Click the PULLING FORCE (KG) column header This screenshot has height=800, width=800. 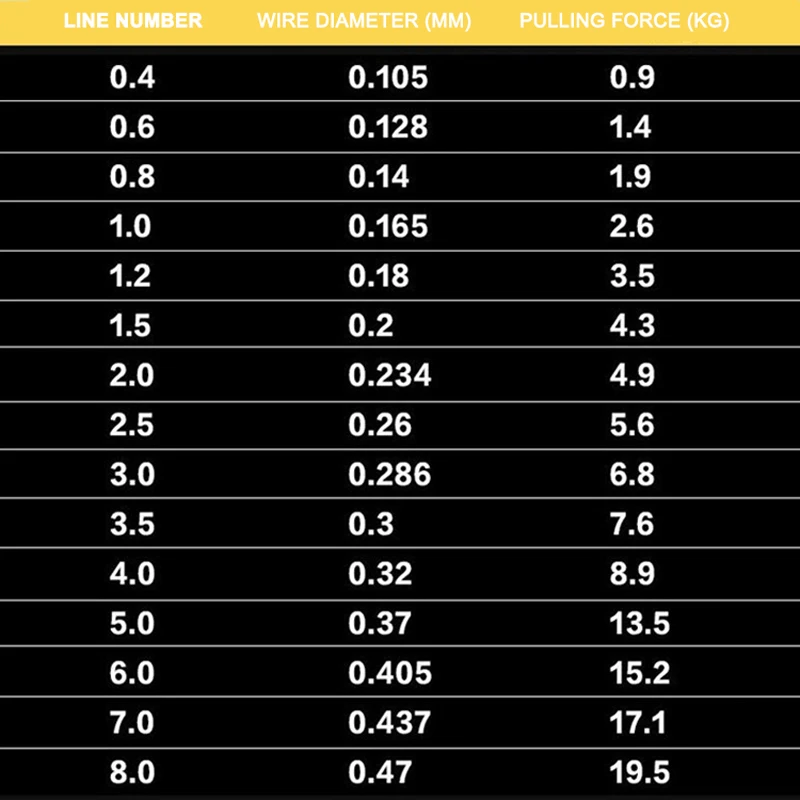tap(624, 21)
